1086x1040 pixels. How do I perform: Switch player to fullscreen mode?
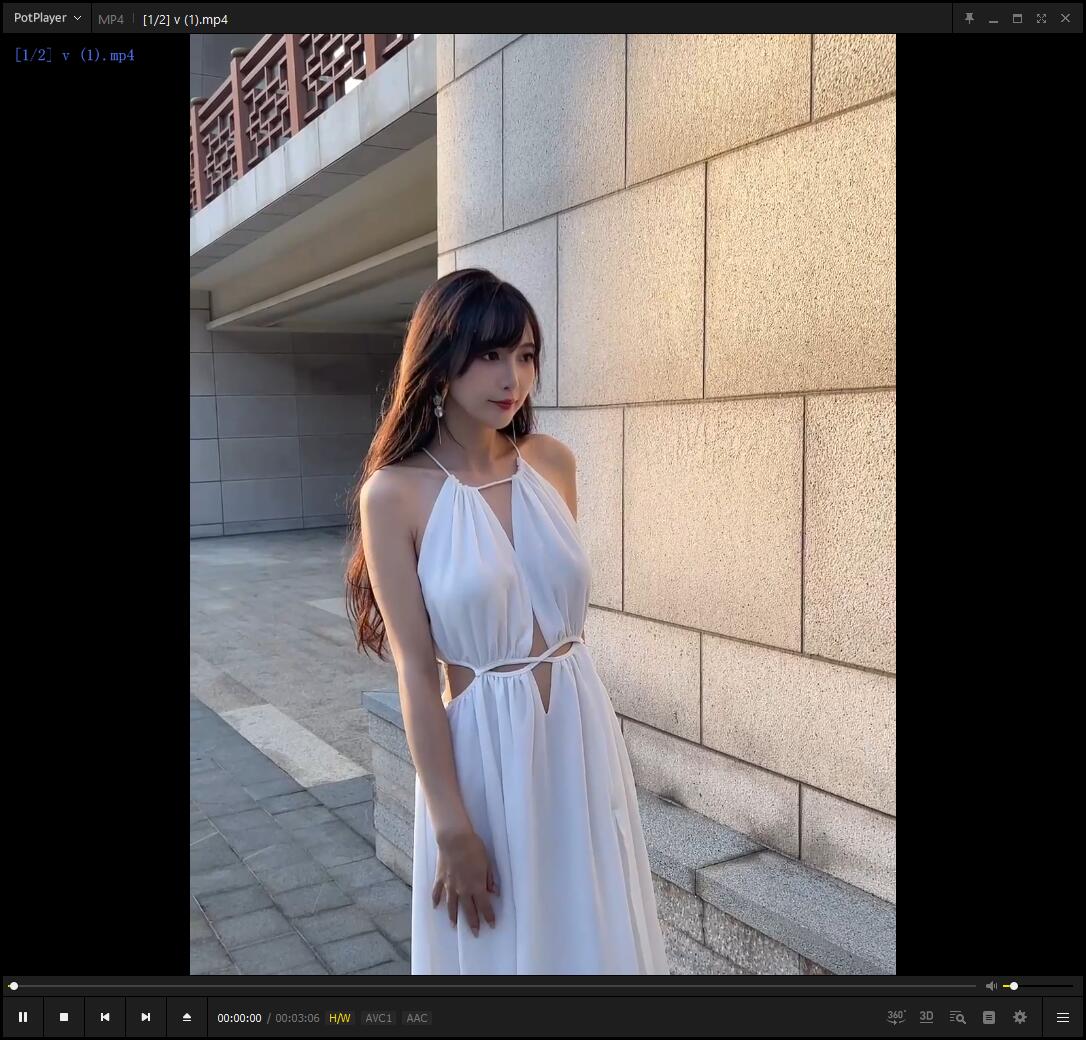pyautogui.click(x=1041, y=19)
